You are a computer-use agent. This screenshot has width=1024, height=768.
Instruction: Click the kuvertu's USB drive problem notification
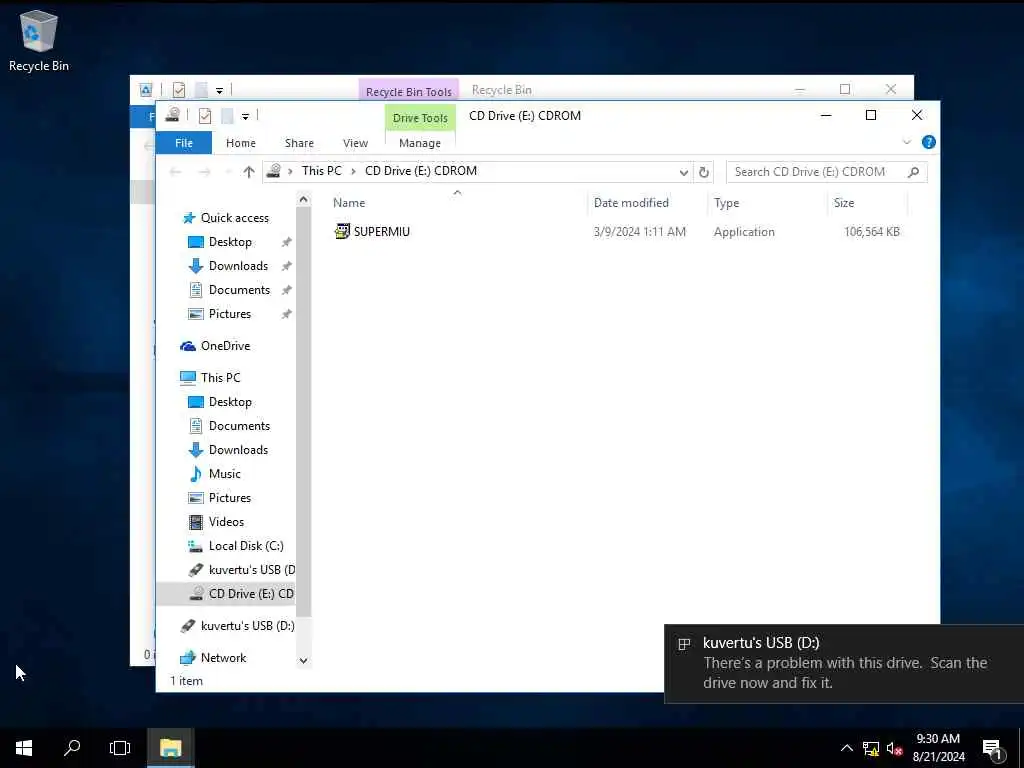(x=844, y=664)
